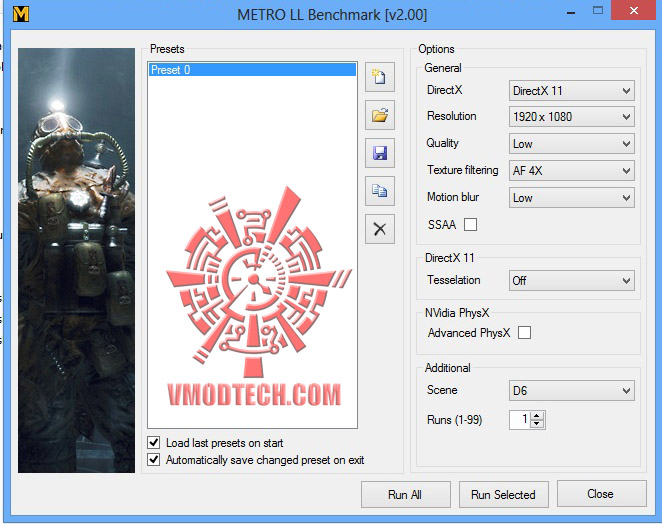Maximize the benchmark window
This screenshot has width=662, height=524.
(598, 11)
